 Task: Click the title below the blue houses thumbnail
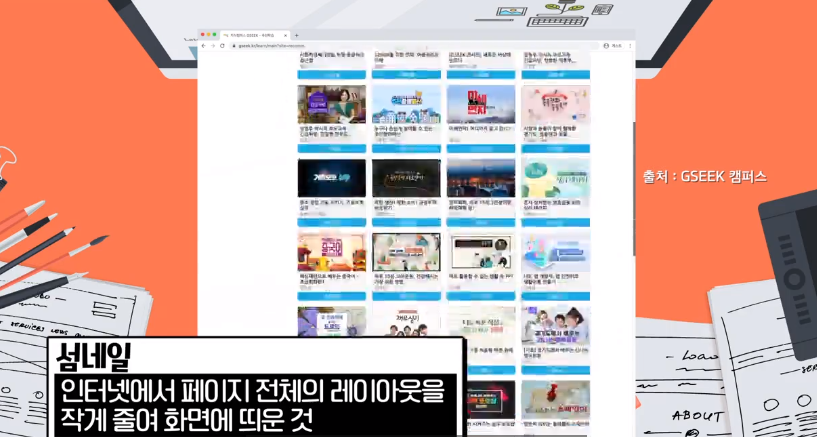pyautogui.click(x=405, y=130)
